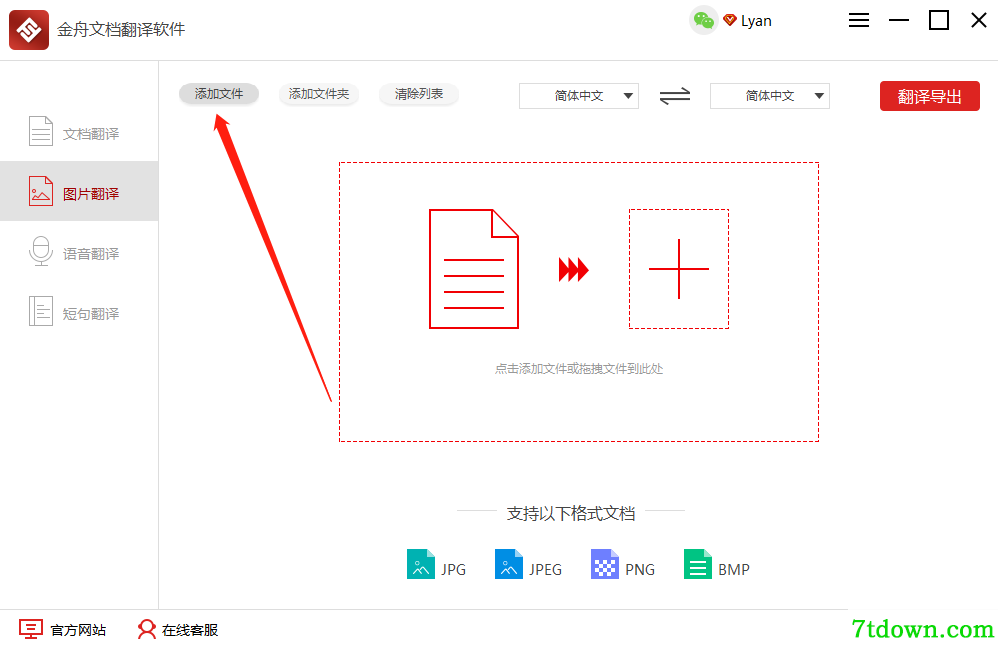Image resolution: width=998 pixels, height=648 pixels.
Task: Click the BMP format icon
Action: (x=698, y=564)
